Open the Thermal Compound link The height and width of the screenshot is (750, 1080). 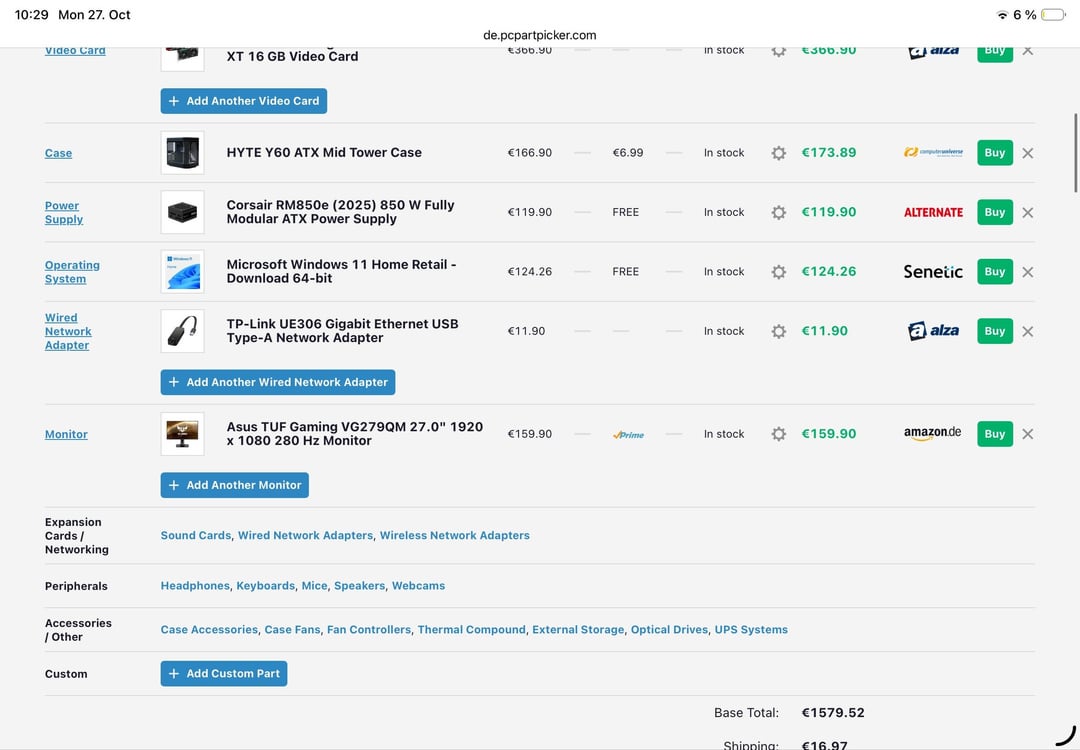[471, 630]
